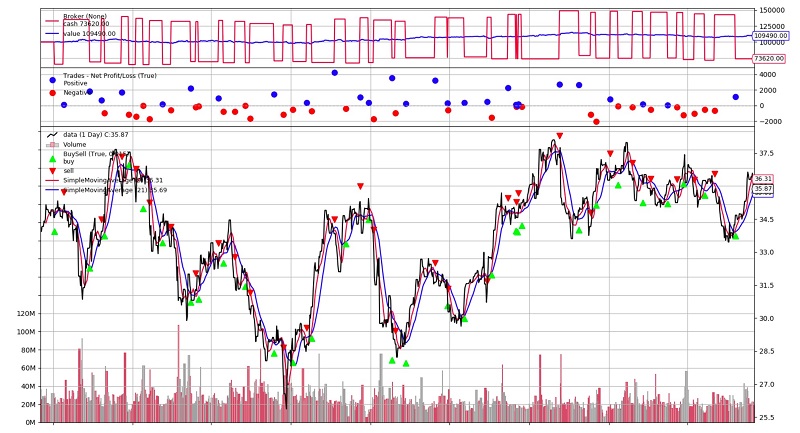800x433 pixels.
Task: Click the 28.5 price axis label
Action: (x=766, y=352)
